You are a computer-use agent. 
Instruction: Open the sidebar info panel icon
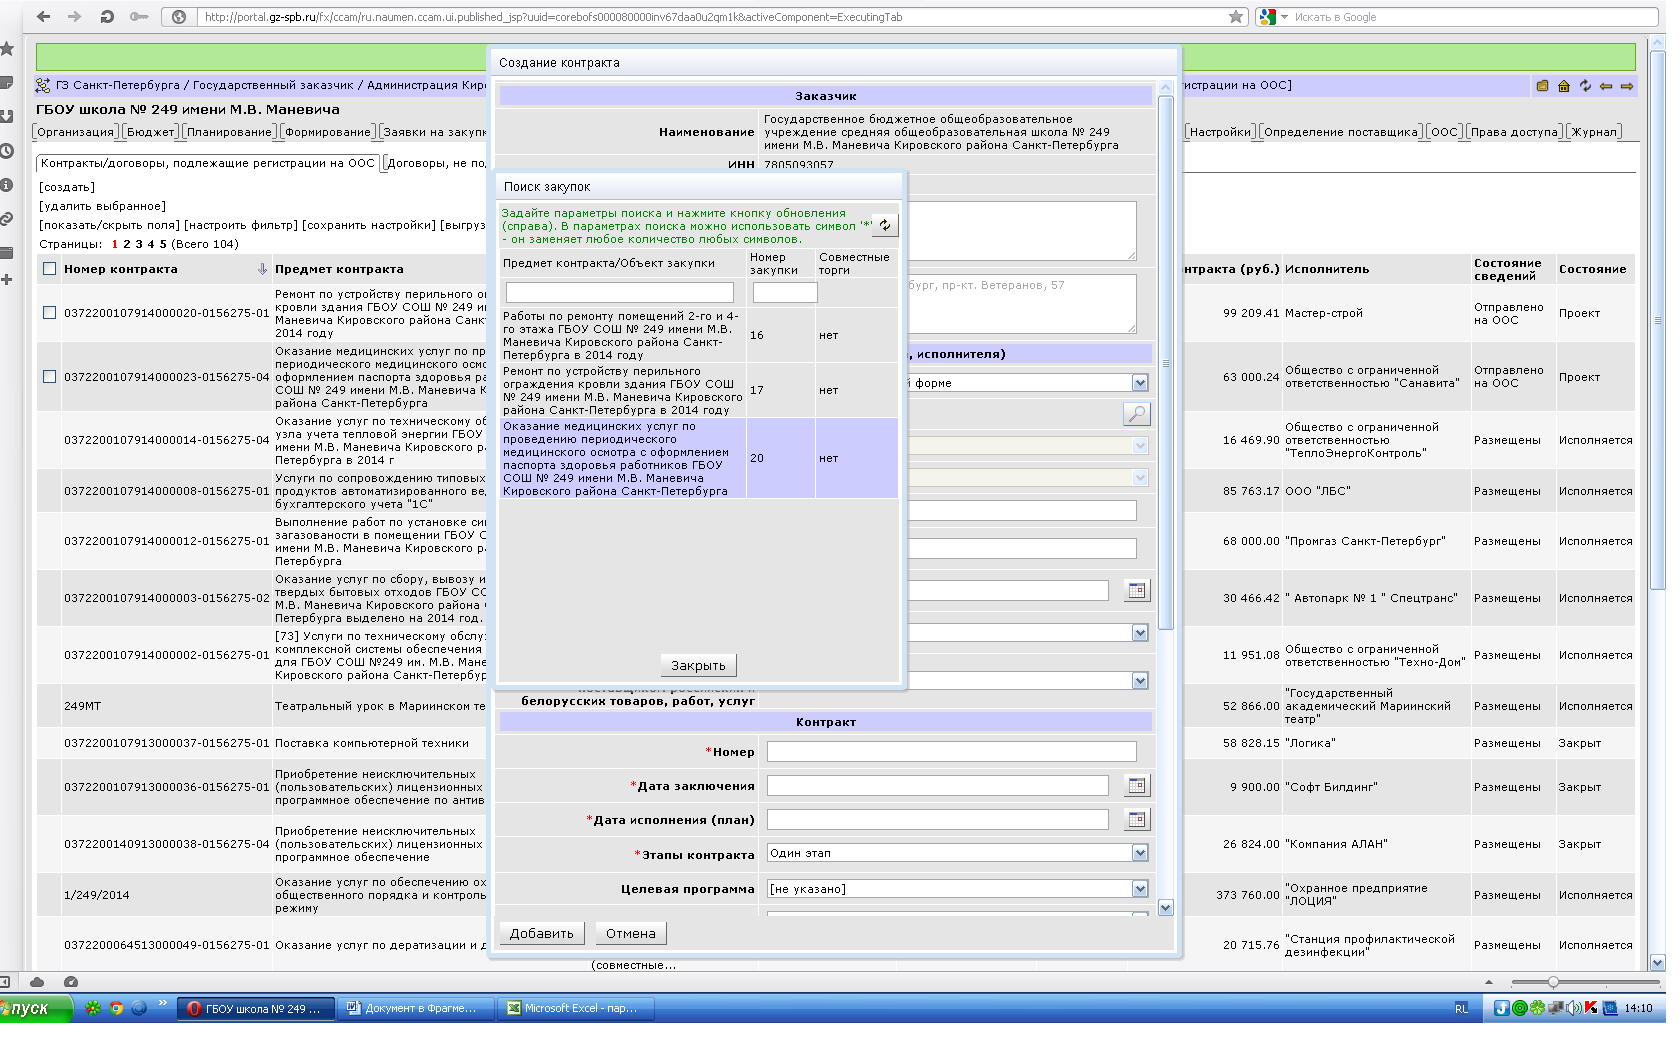pyautogui.click(x=6, y=185)
